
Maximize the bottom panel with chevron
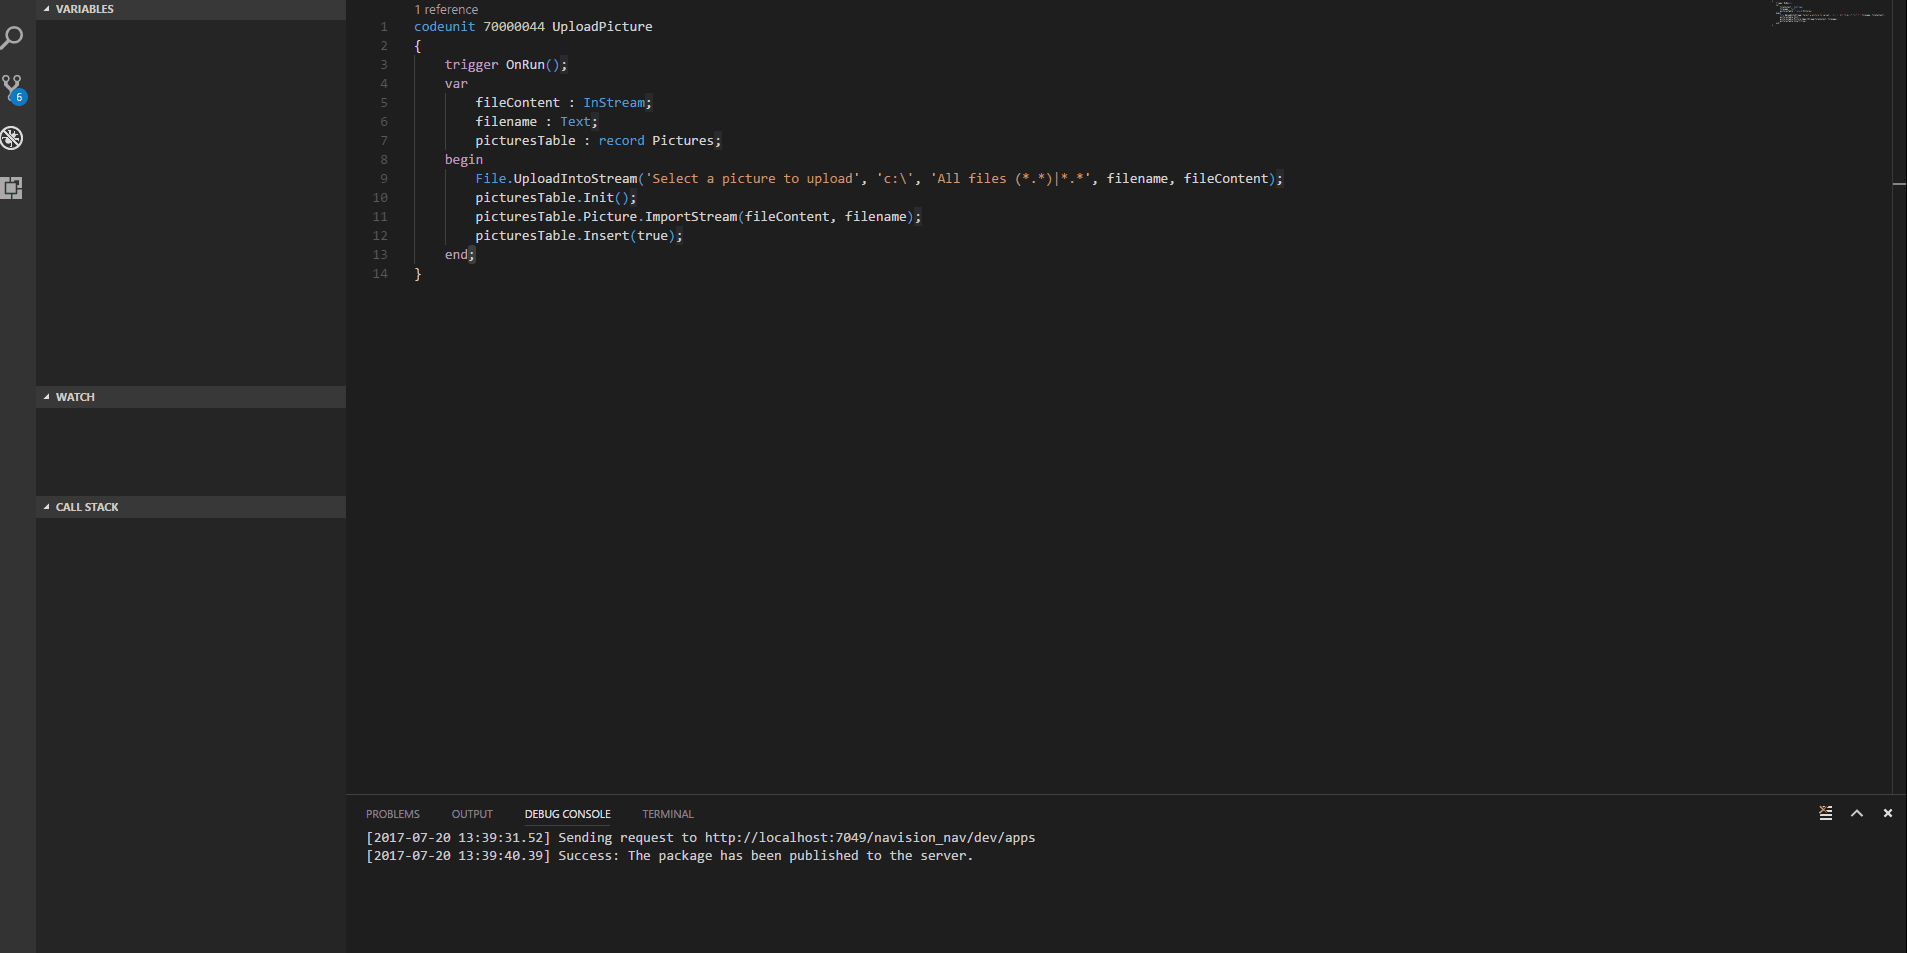click(x=1857, y=813)
